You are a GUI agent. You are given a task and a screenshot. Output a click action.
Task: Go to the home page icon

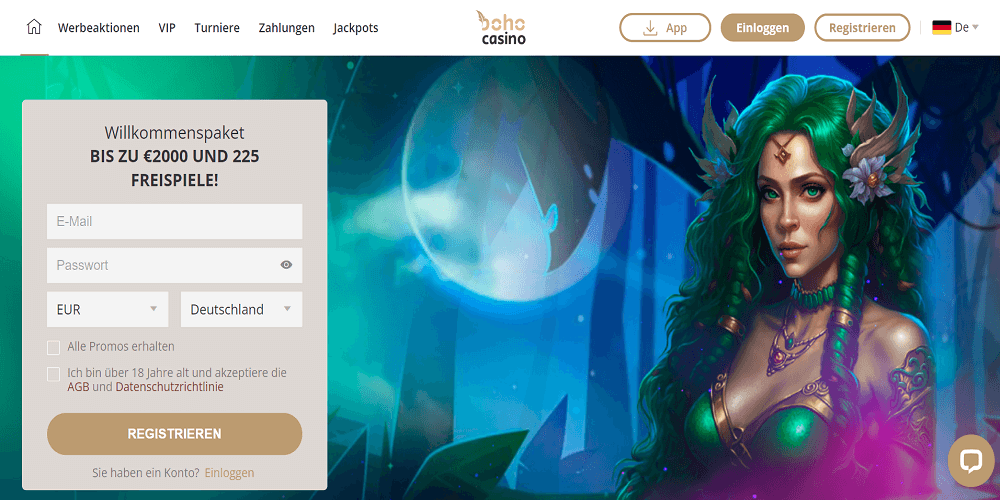click(34, 27)
